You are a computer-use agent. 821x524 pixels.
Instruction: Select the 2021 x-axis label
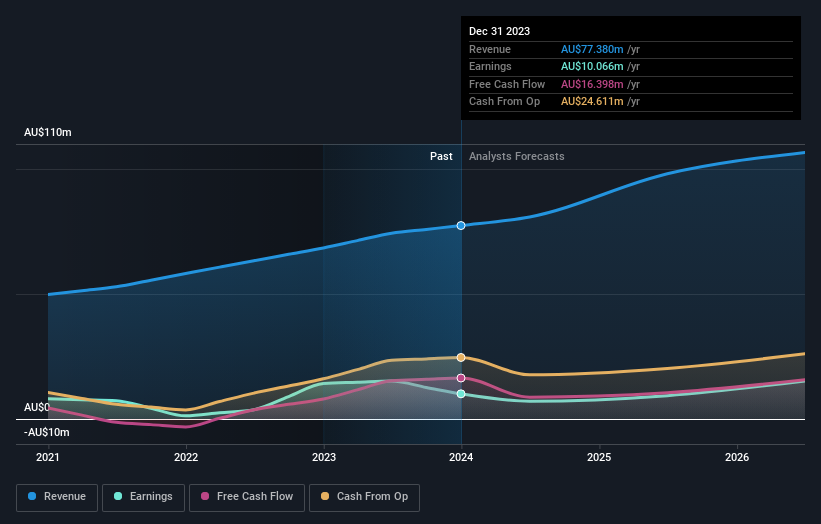pyautogui.click(x=48, y=457)
